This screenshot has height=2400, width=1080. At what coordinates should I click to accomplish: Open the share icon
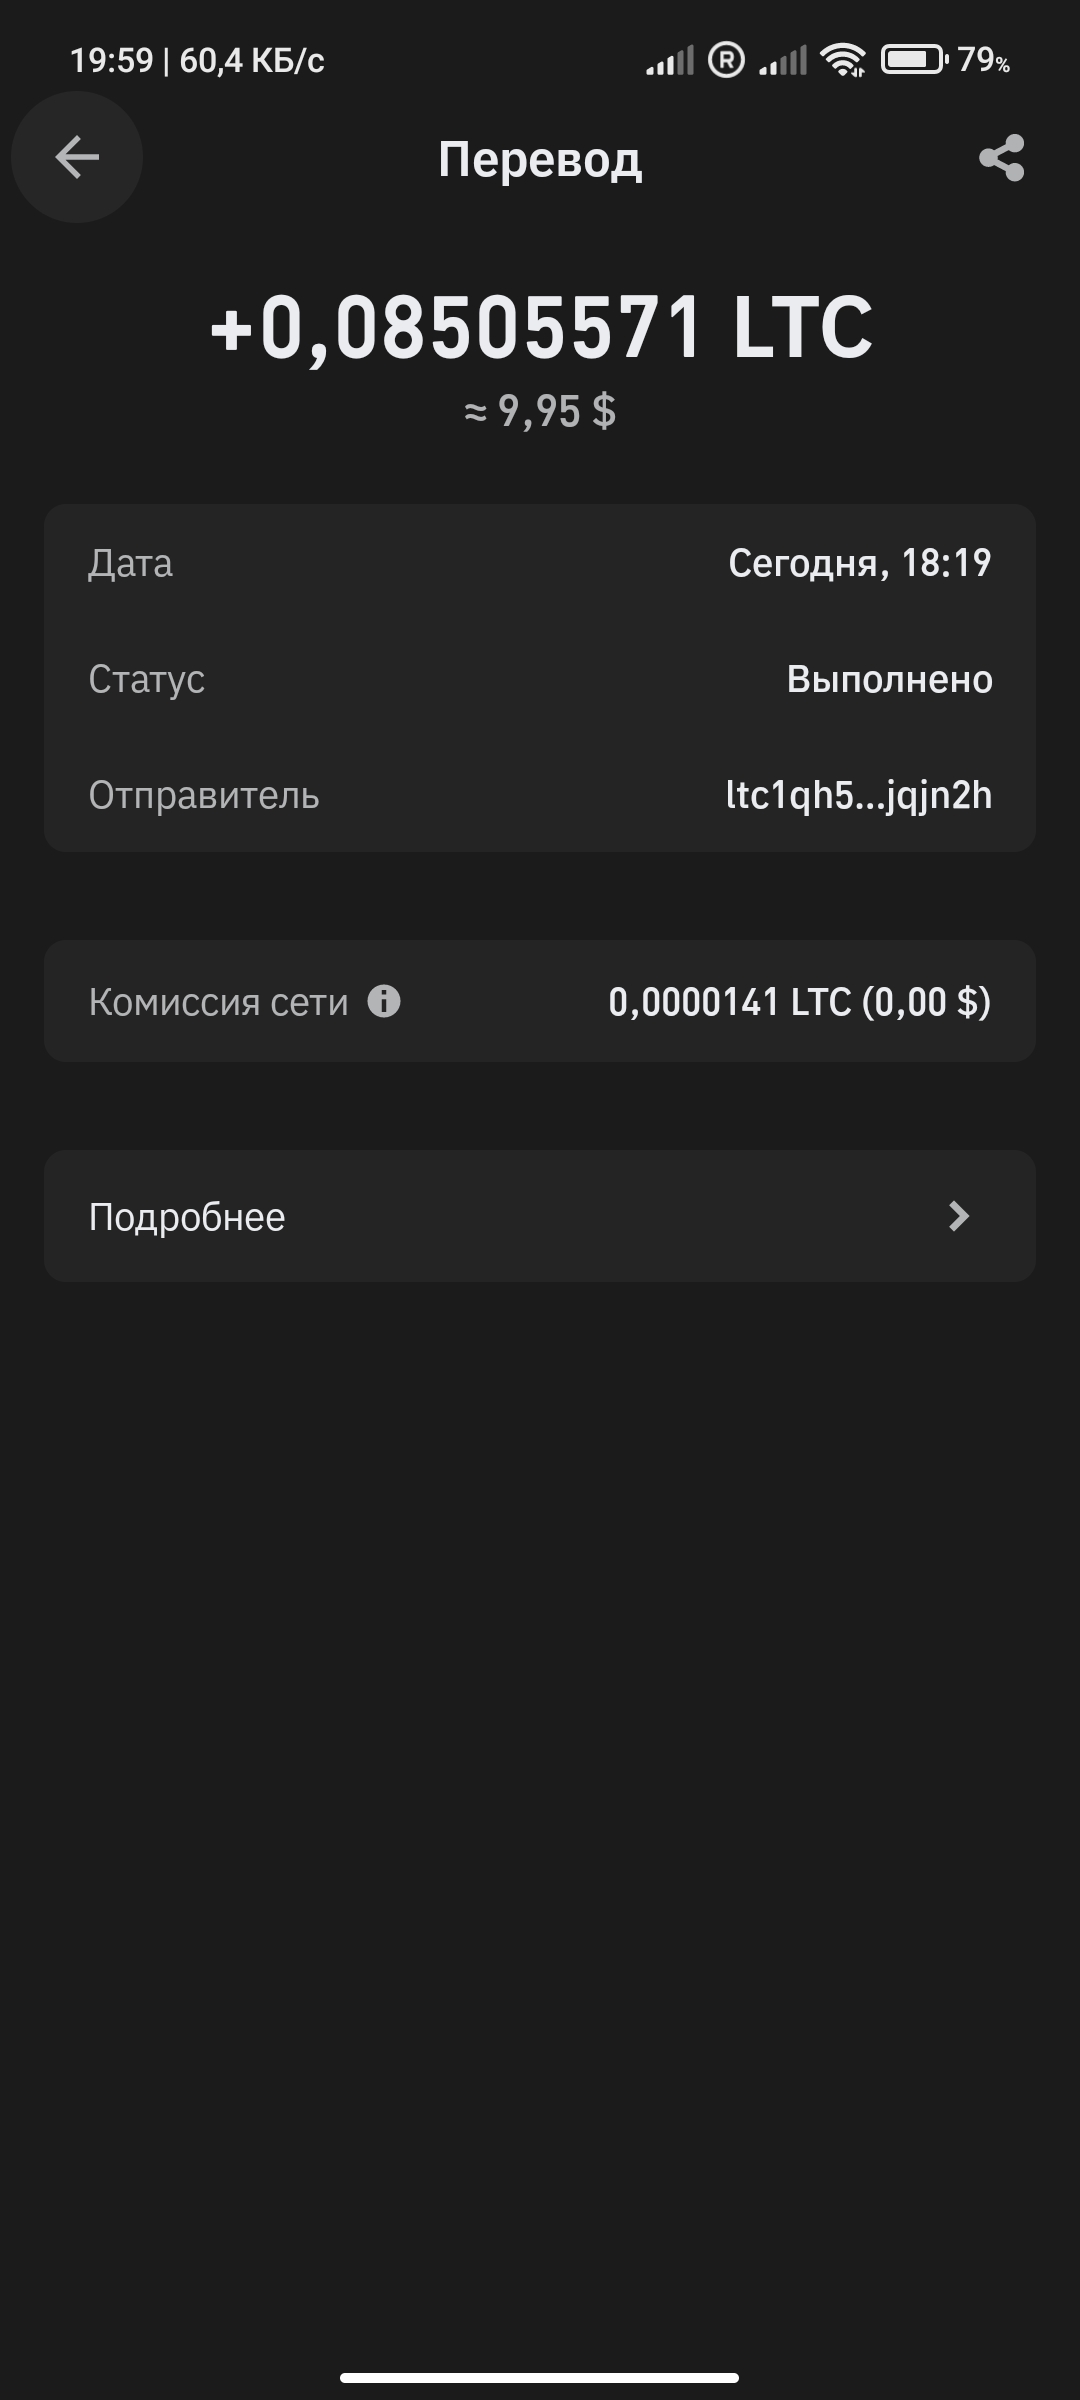coord(1001,158)
